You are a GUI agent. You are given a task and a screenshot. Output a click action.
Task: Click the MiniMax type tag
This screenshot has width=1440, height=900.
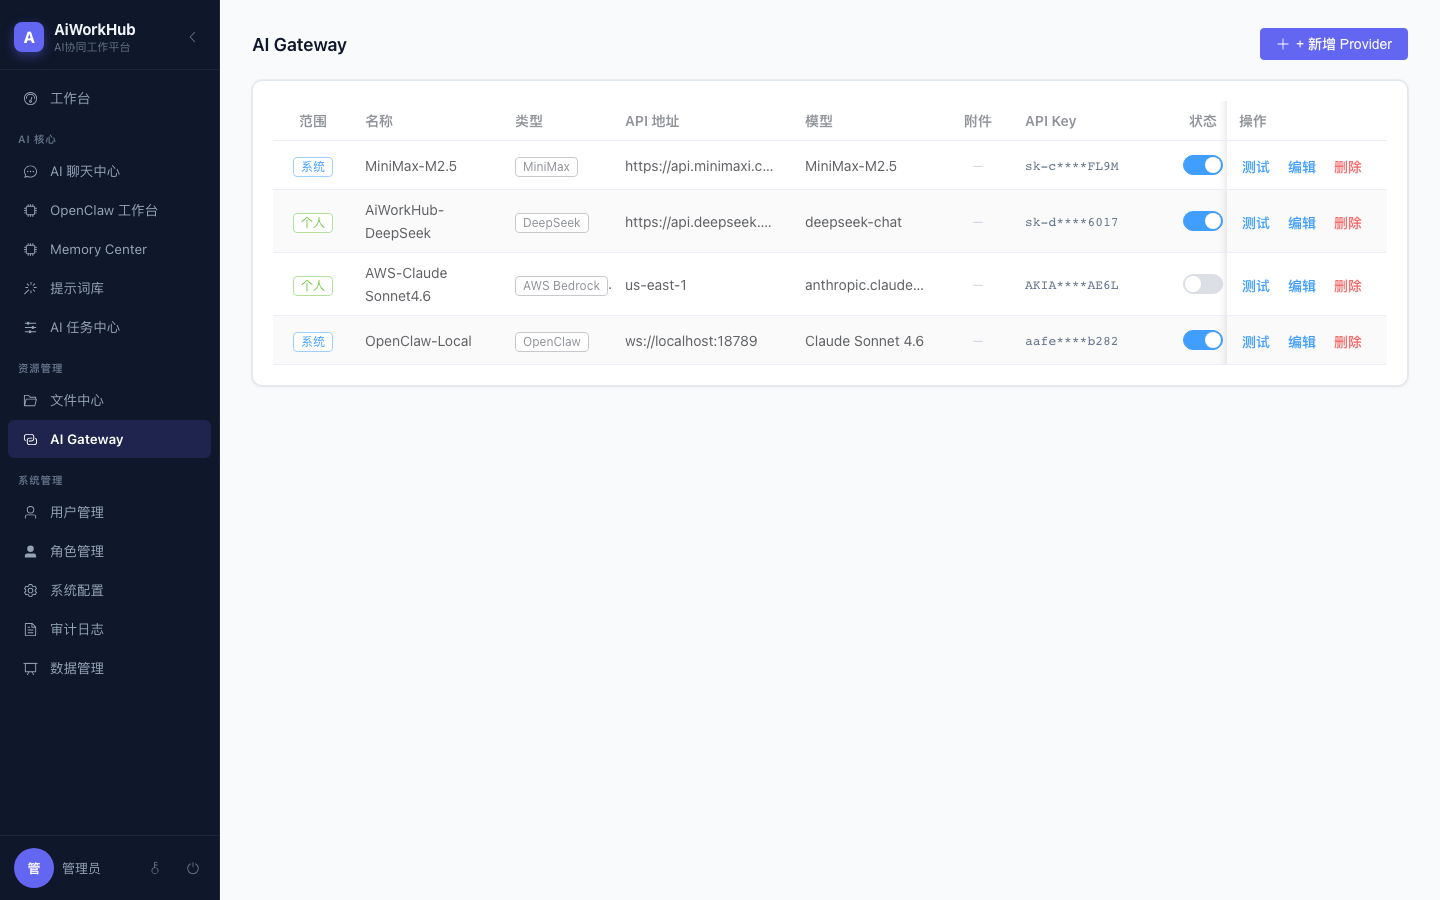546,167
